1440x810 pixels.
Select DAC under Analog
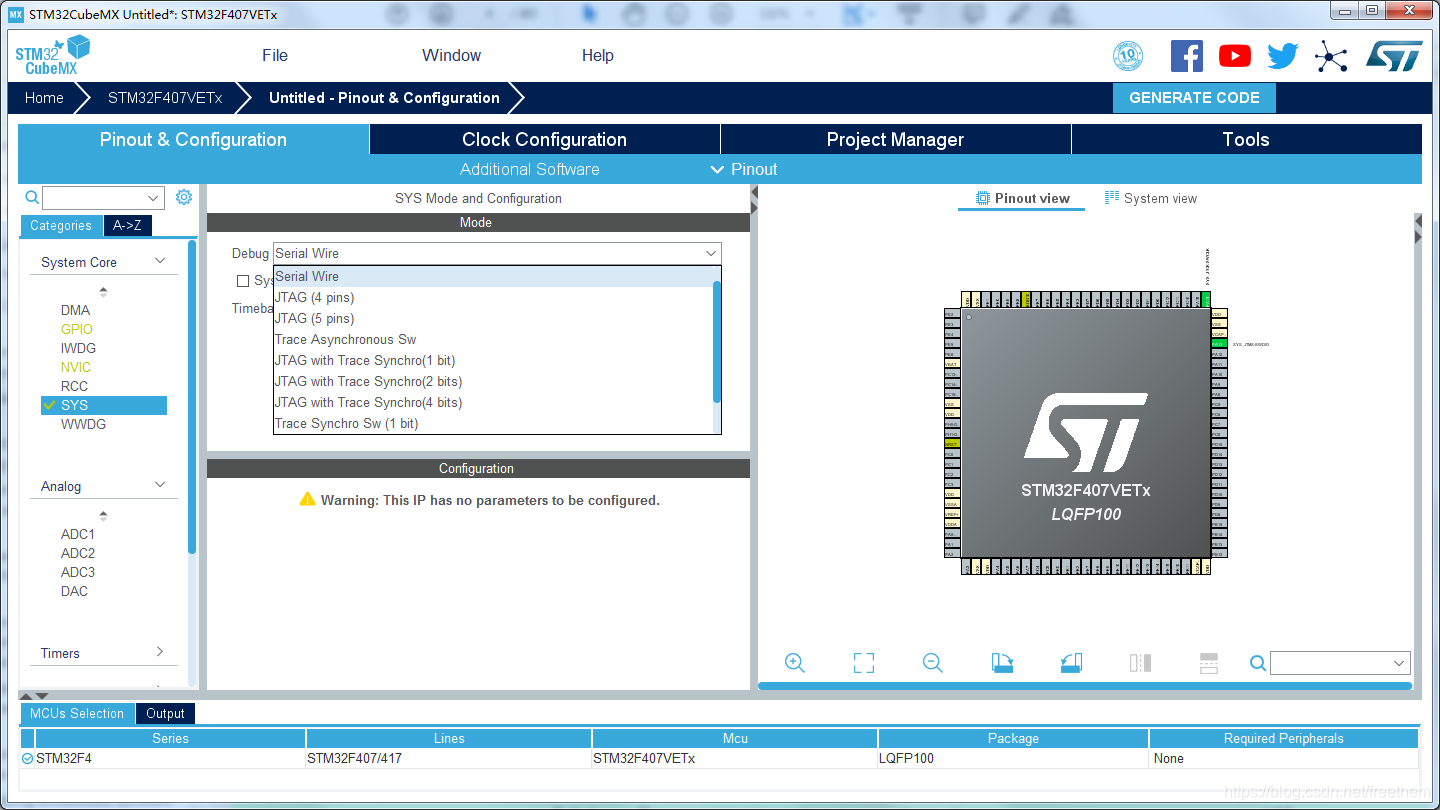(74, 592)
